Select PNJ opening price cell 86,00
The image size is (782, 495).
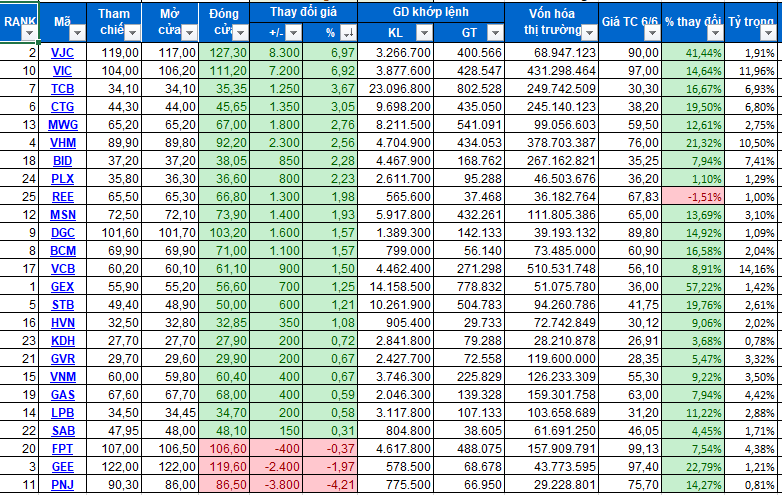pos(170,485)
